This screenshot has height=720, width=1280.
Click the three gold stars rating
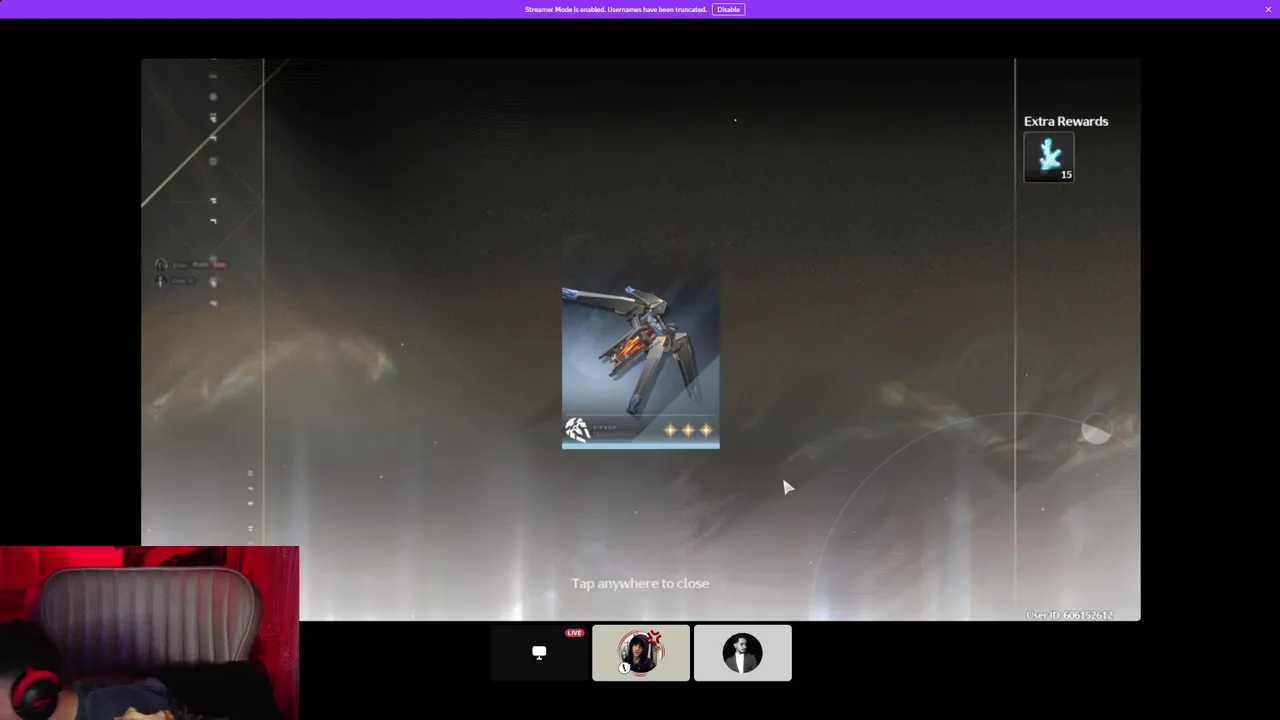pyautogui.click(x=688, y=430)
